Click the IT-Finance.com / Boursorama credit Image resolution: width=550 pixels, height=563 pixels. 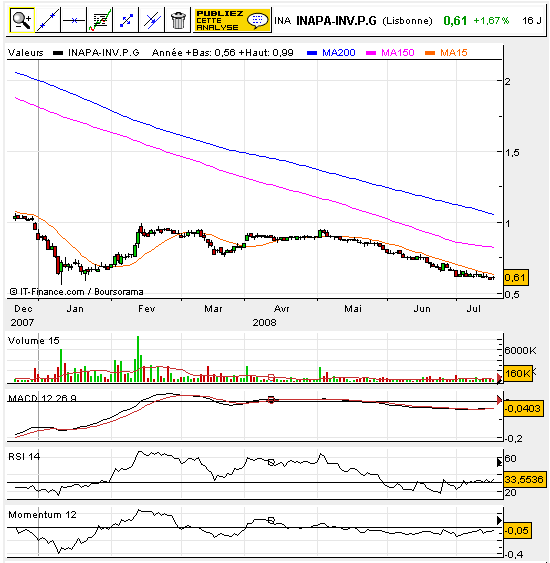[76, 292]
